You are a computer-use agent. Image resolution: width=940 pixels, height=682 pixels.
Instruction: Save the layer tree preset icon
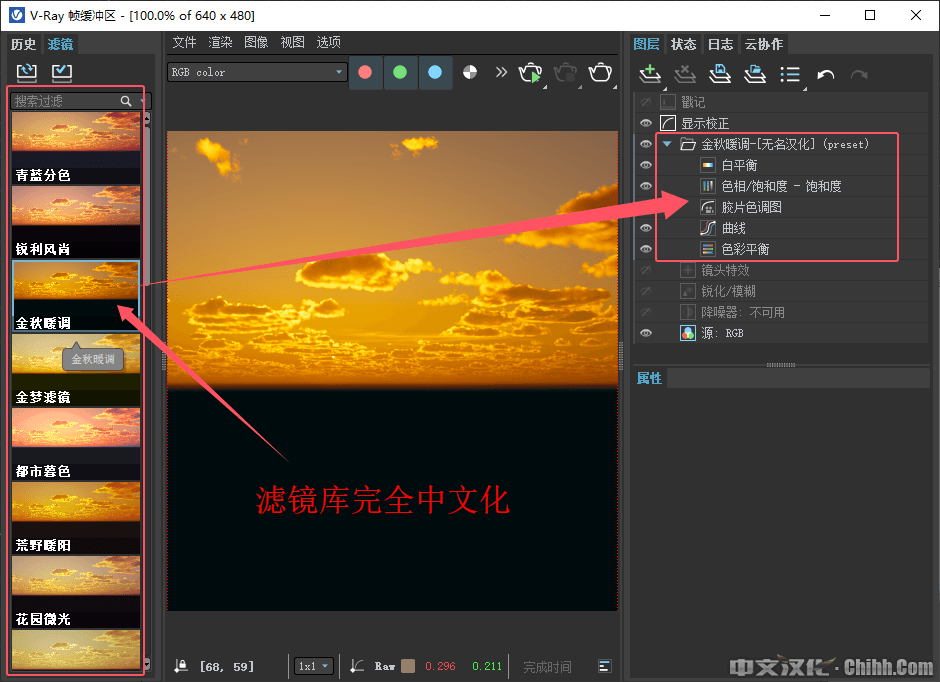[x=721, y=74]
